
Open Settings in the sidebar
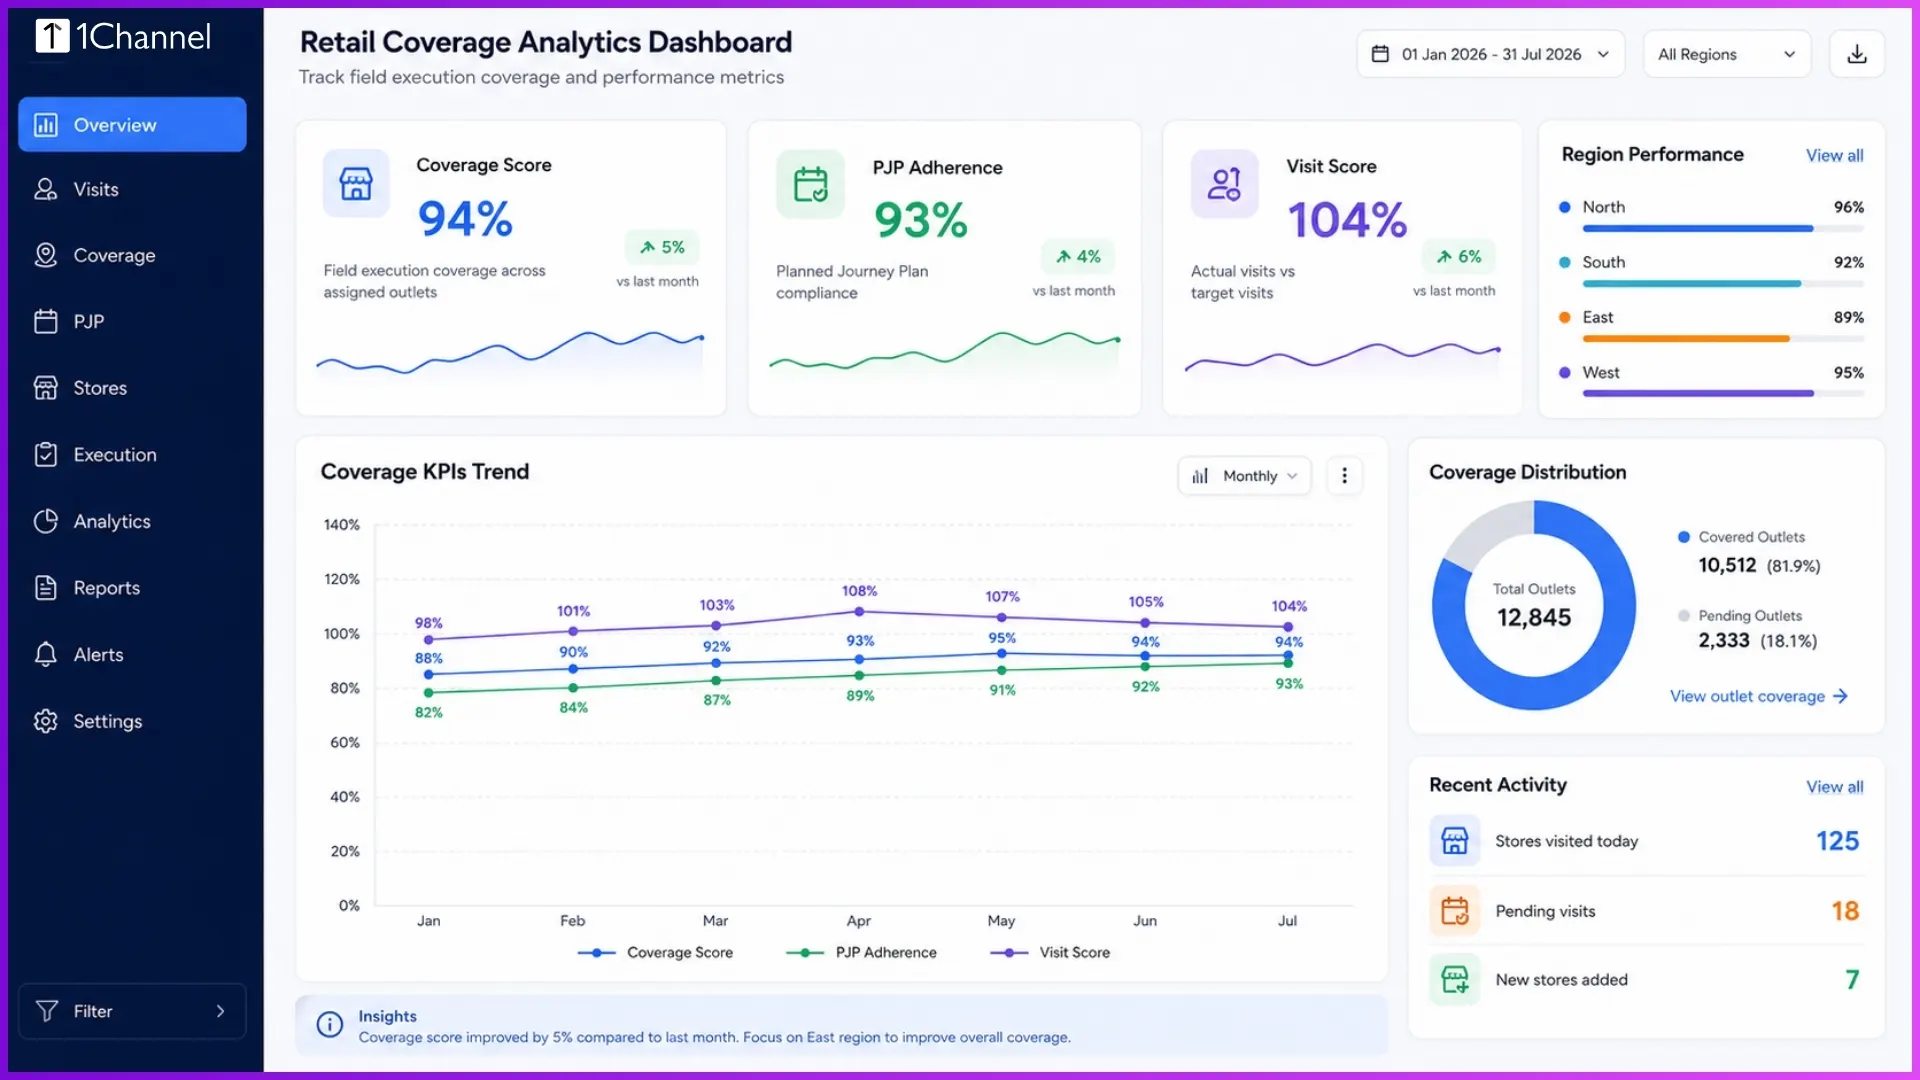[132, 721]
